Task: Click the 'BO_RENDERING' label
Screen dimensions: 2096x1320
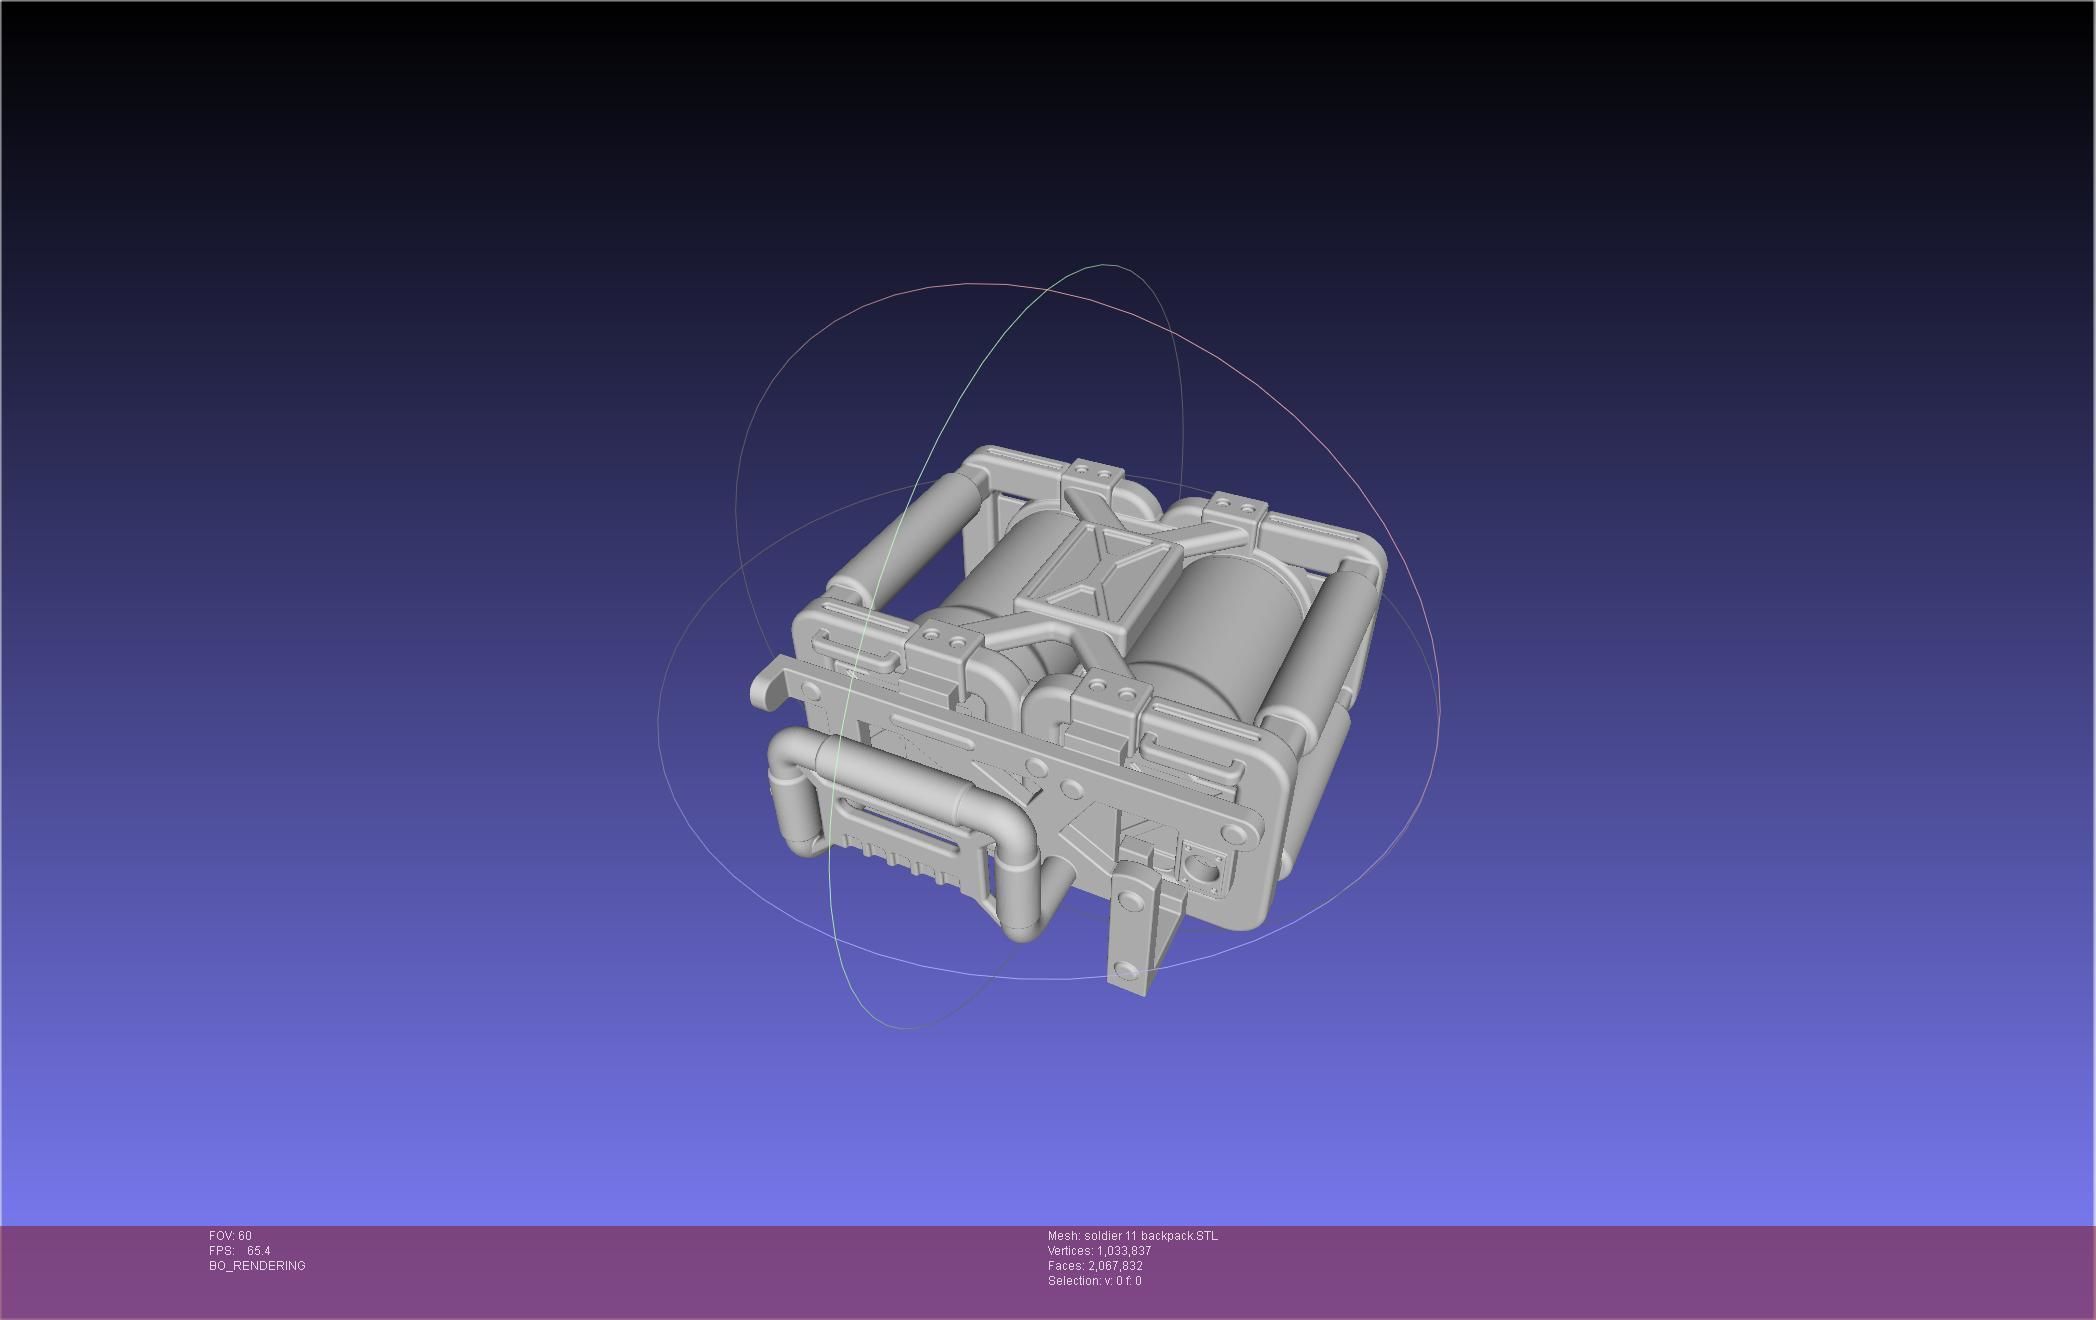Action: (257, 1266)
